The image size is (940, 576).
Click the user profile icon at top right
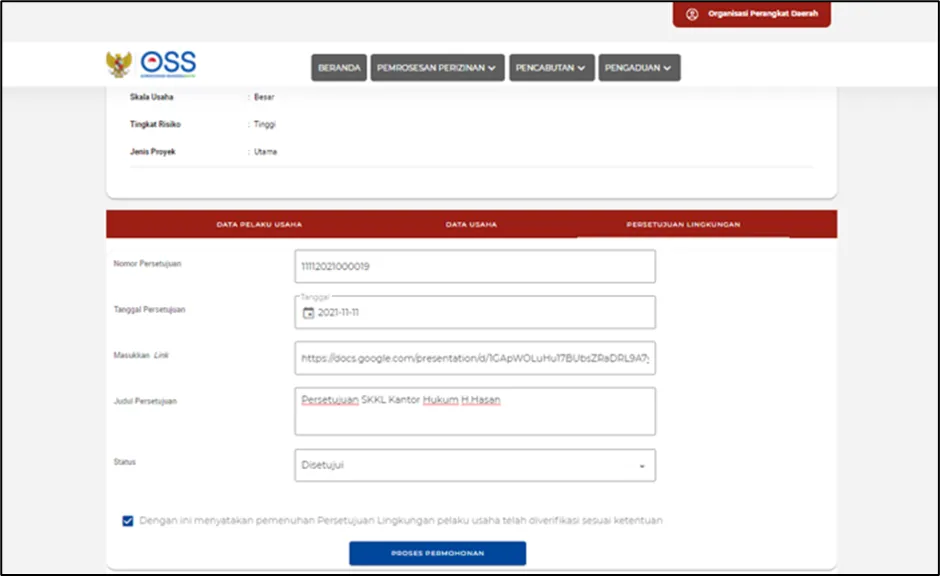click(x=692, y=15)
